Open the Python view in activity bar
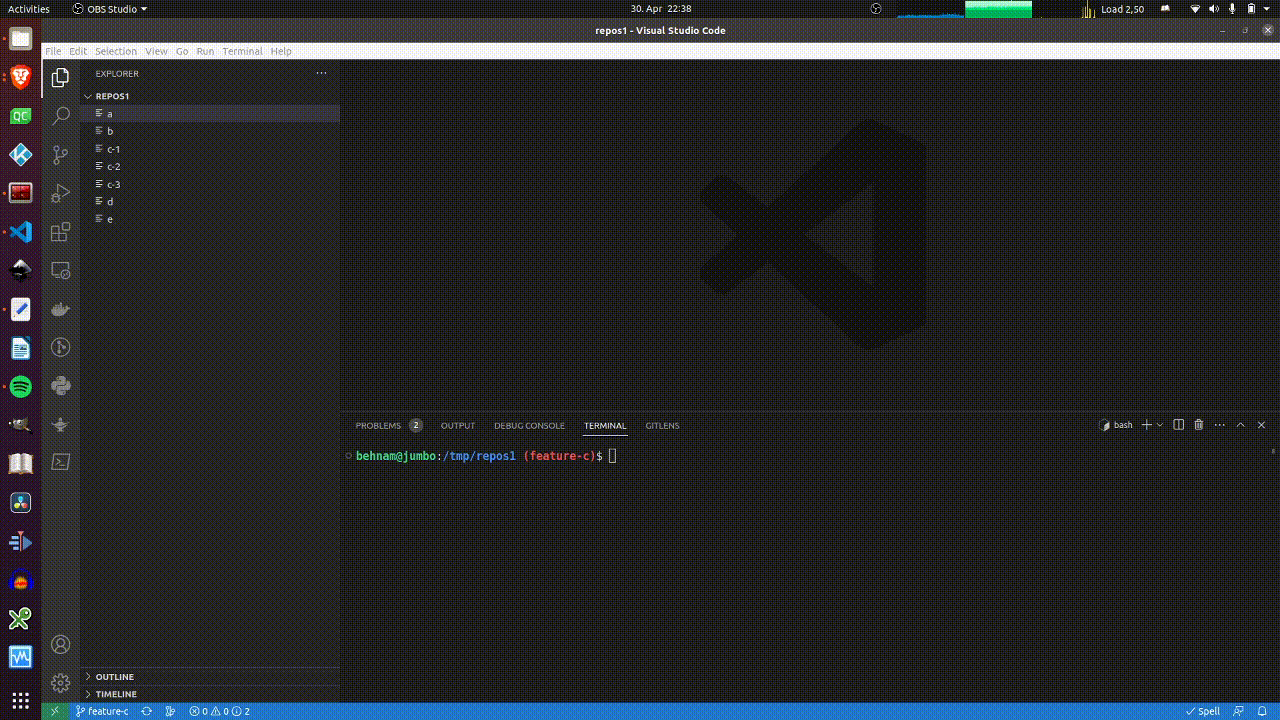 coord(60,386)
